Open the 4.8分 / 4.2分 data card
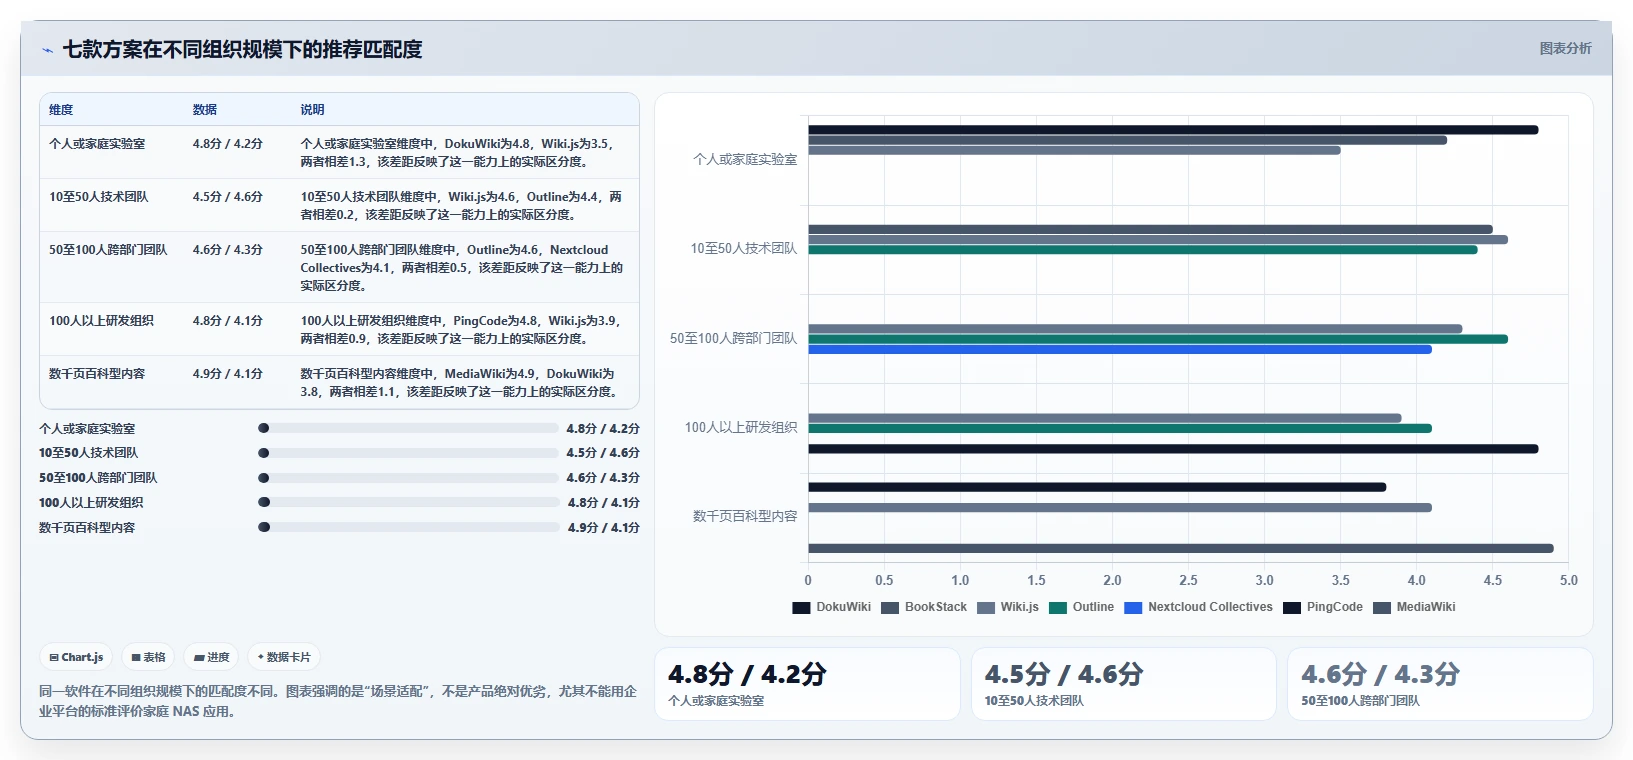This screenshot has width=1633, height=760. [x=807, y=684]
